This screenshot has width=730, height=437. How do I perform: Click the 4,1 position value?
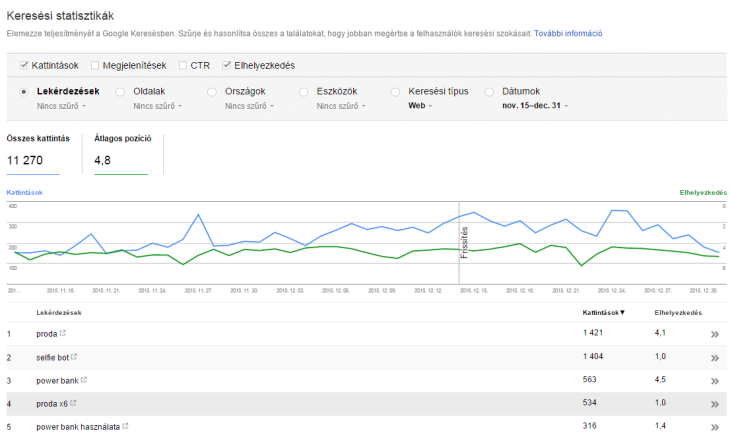coord(660,333)
